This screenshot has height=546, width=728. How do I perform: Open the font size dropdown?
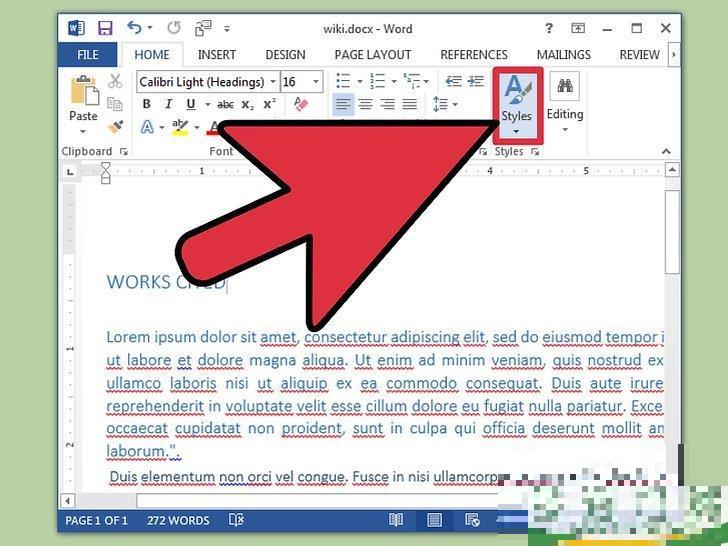click(317, 82)
